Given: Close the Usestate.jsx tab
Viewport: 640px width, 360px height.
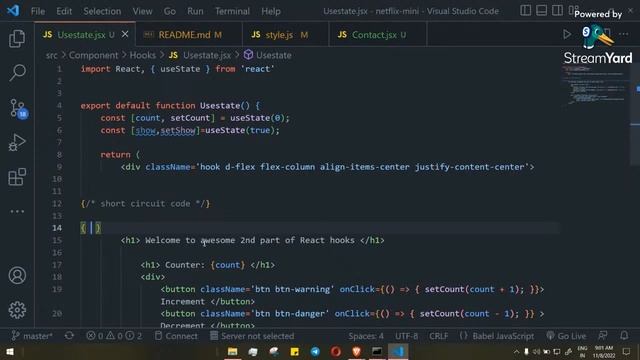Looking at the screenshot, I should [125, 34].
